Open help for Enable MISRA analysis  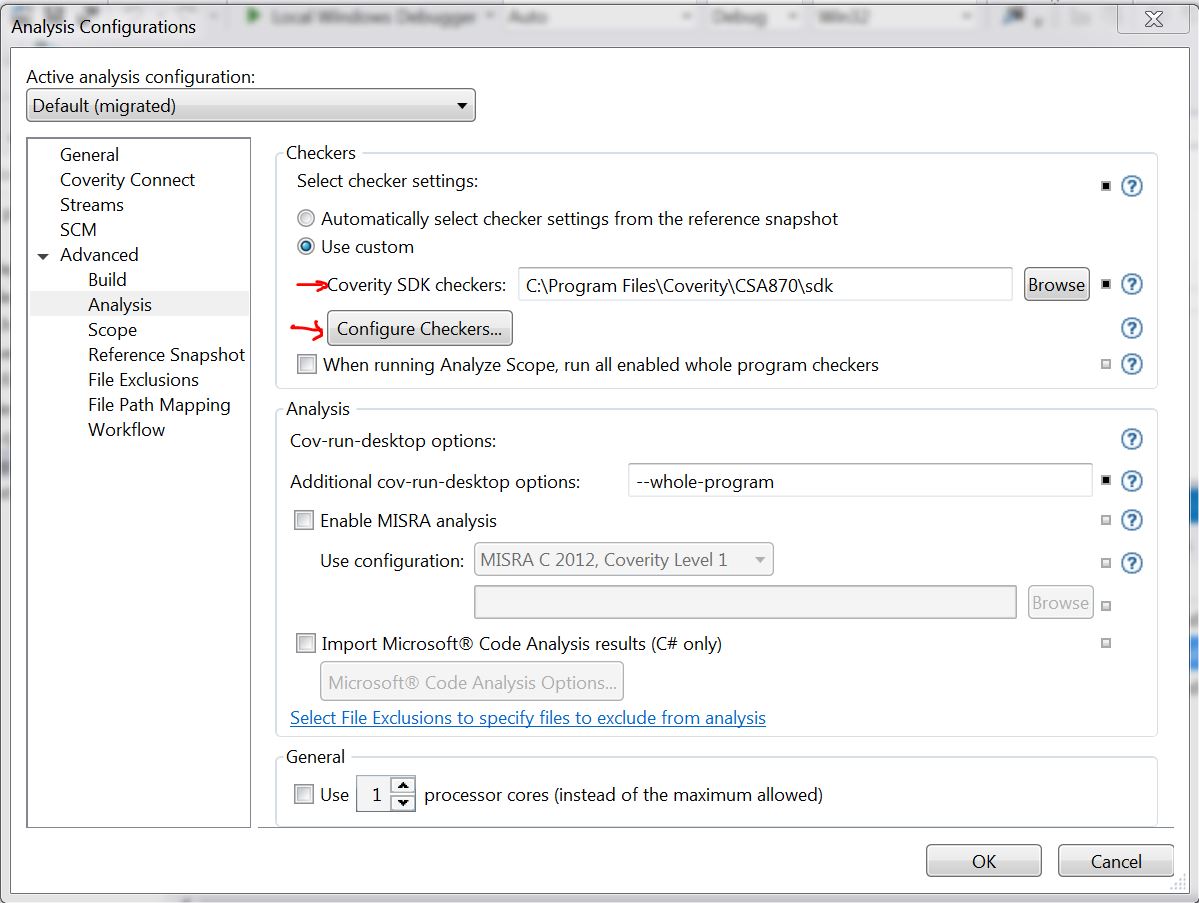pyautogui.click(x=1131, y=520)
